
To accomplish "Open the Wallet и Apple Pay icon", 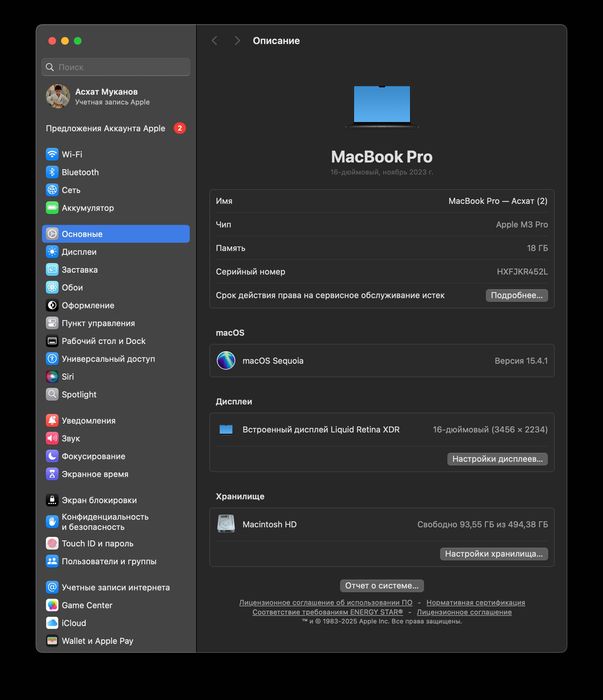I will [x=52, y=641].
